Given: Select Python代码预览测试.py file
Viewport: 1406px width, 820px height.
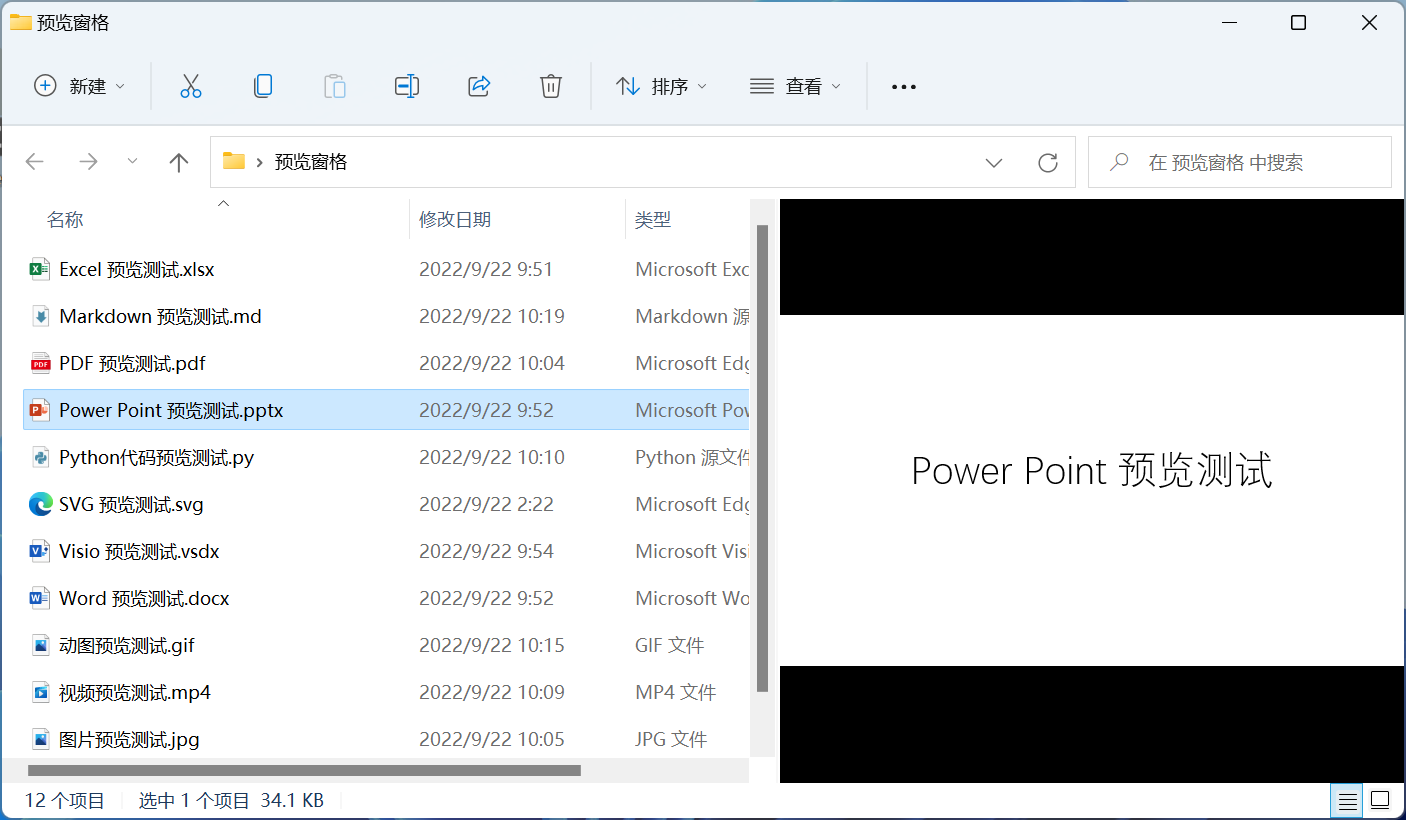Looking at the screenshot, I should (x=156, y=457).
